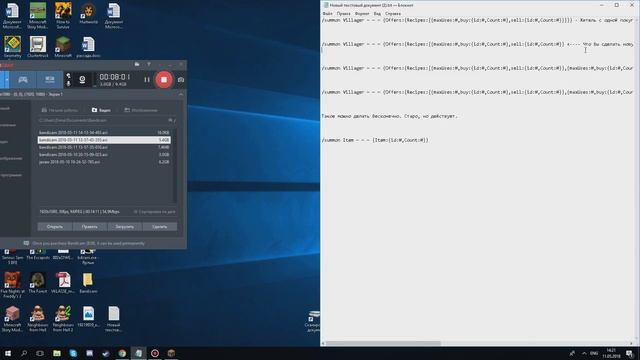640x360 pixels.
Task: Switch to Notepad via its taskbar icon
Action: 138,353
